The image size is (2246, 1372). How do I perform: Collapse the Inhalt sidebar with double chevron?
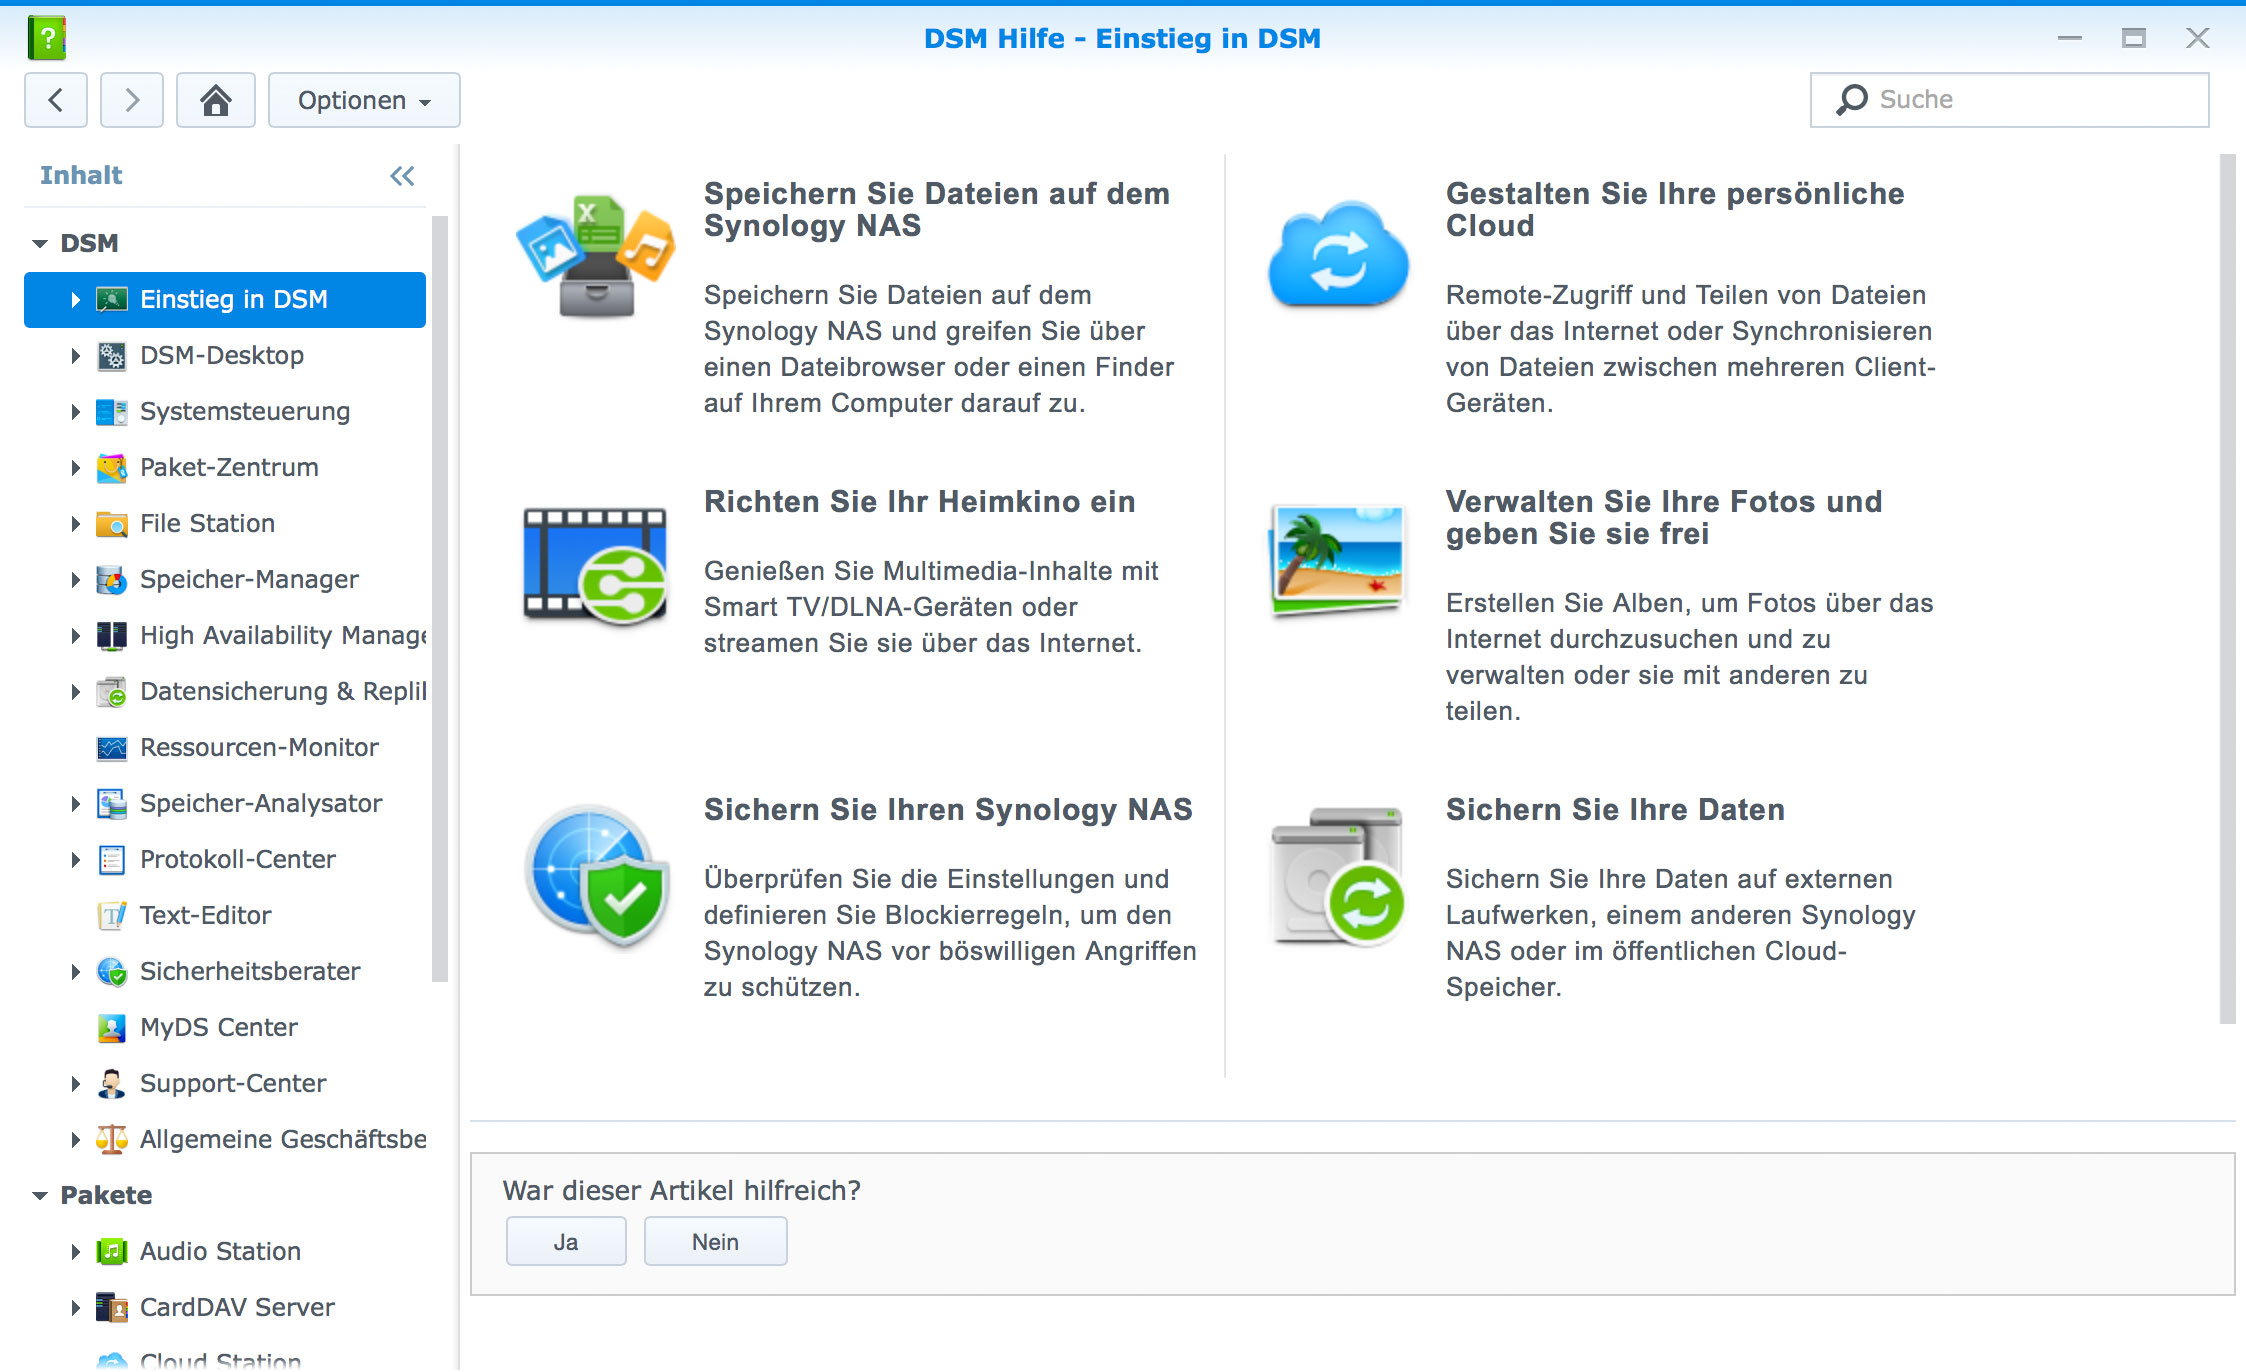pos(402,176)
